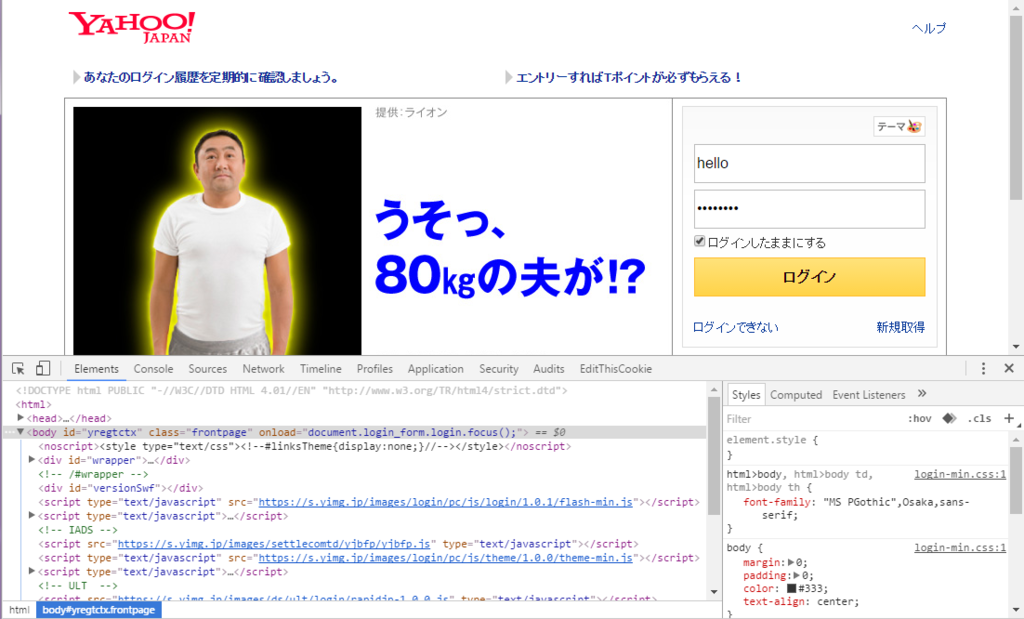Select the <html> element row
This screenshot has width=1024, height=619.
tap(33, 404)
